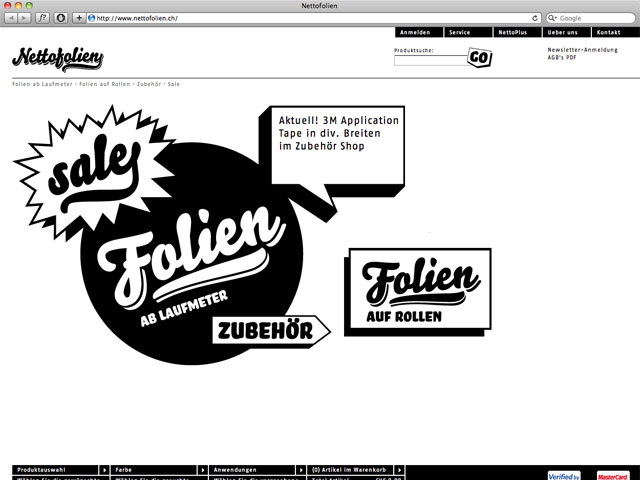Click the Verified by Visa badge
The height and width of the screenshot is (480, 640).
(x=564, y=476)
